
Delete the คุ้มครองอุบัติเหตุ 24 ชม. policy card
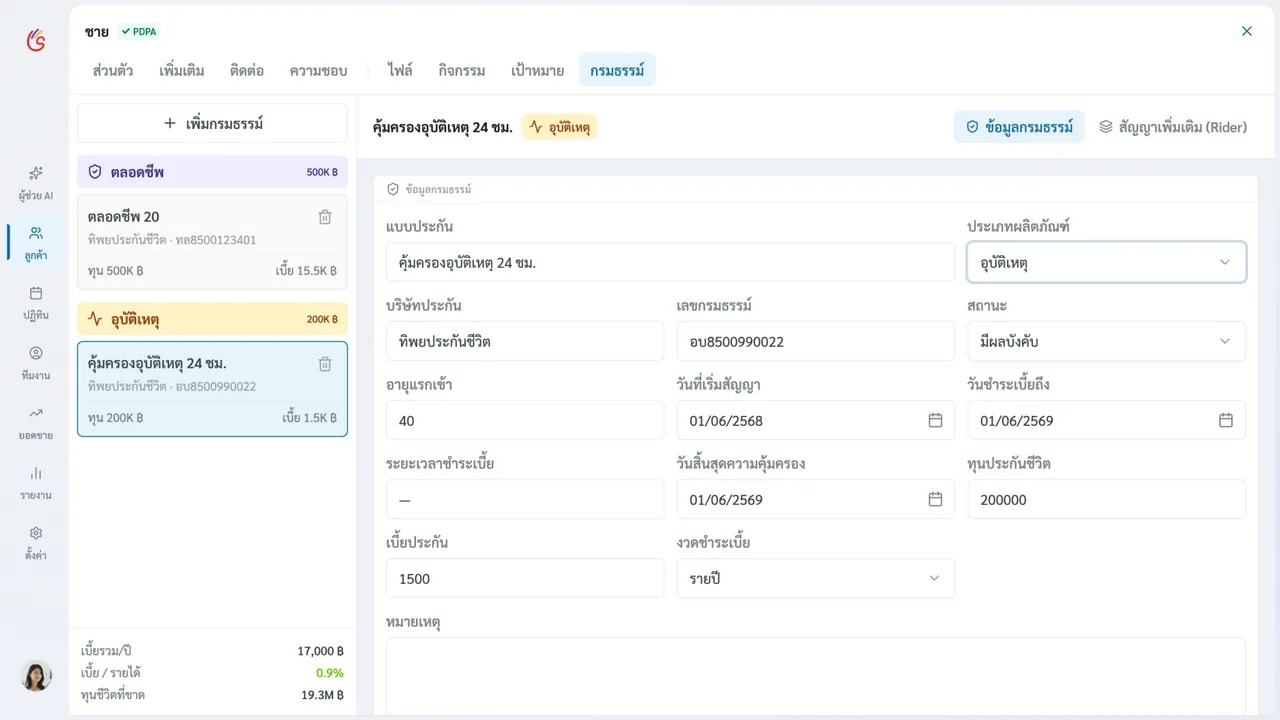point(325,364)
